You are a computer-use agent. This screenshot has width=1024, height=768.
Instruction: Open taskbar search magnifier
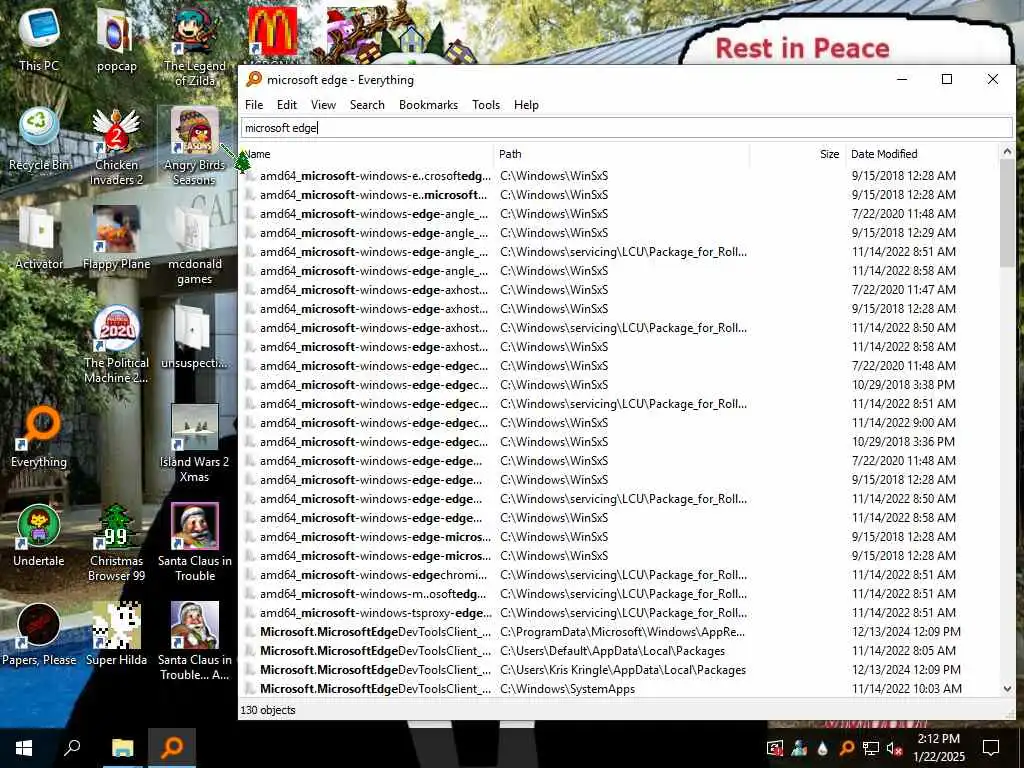tap(72, 748)
